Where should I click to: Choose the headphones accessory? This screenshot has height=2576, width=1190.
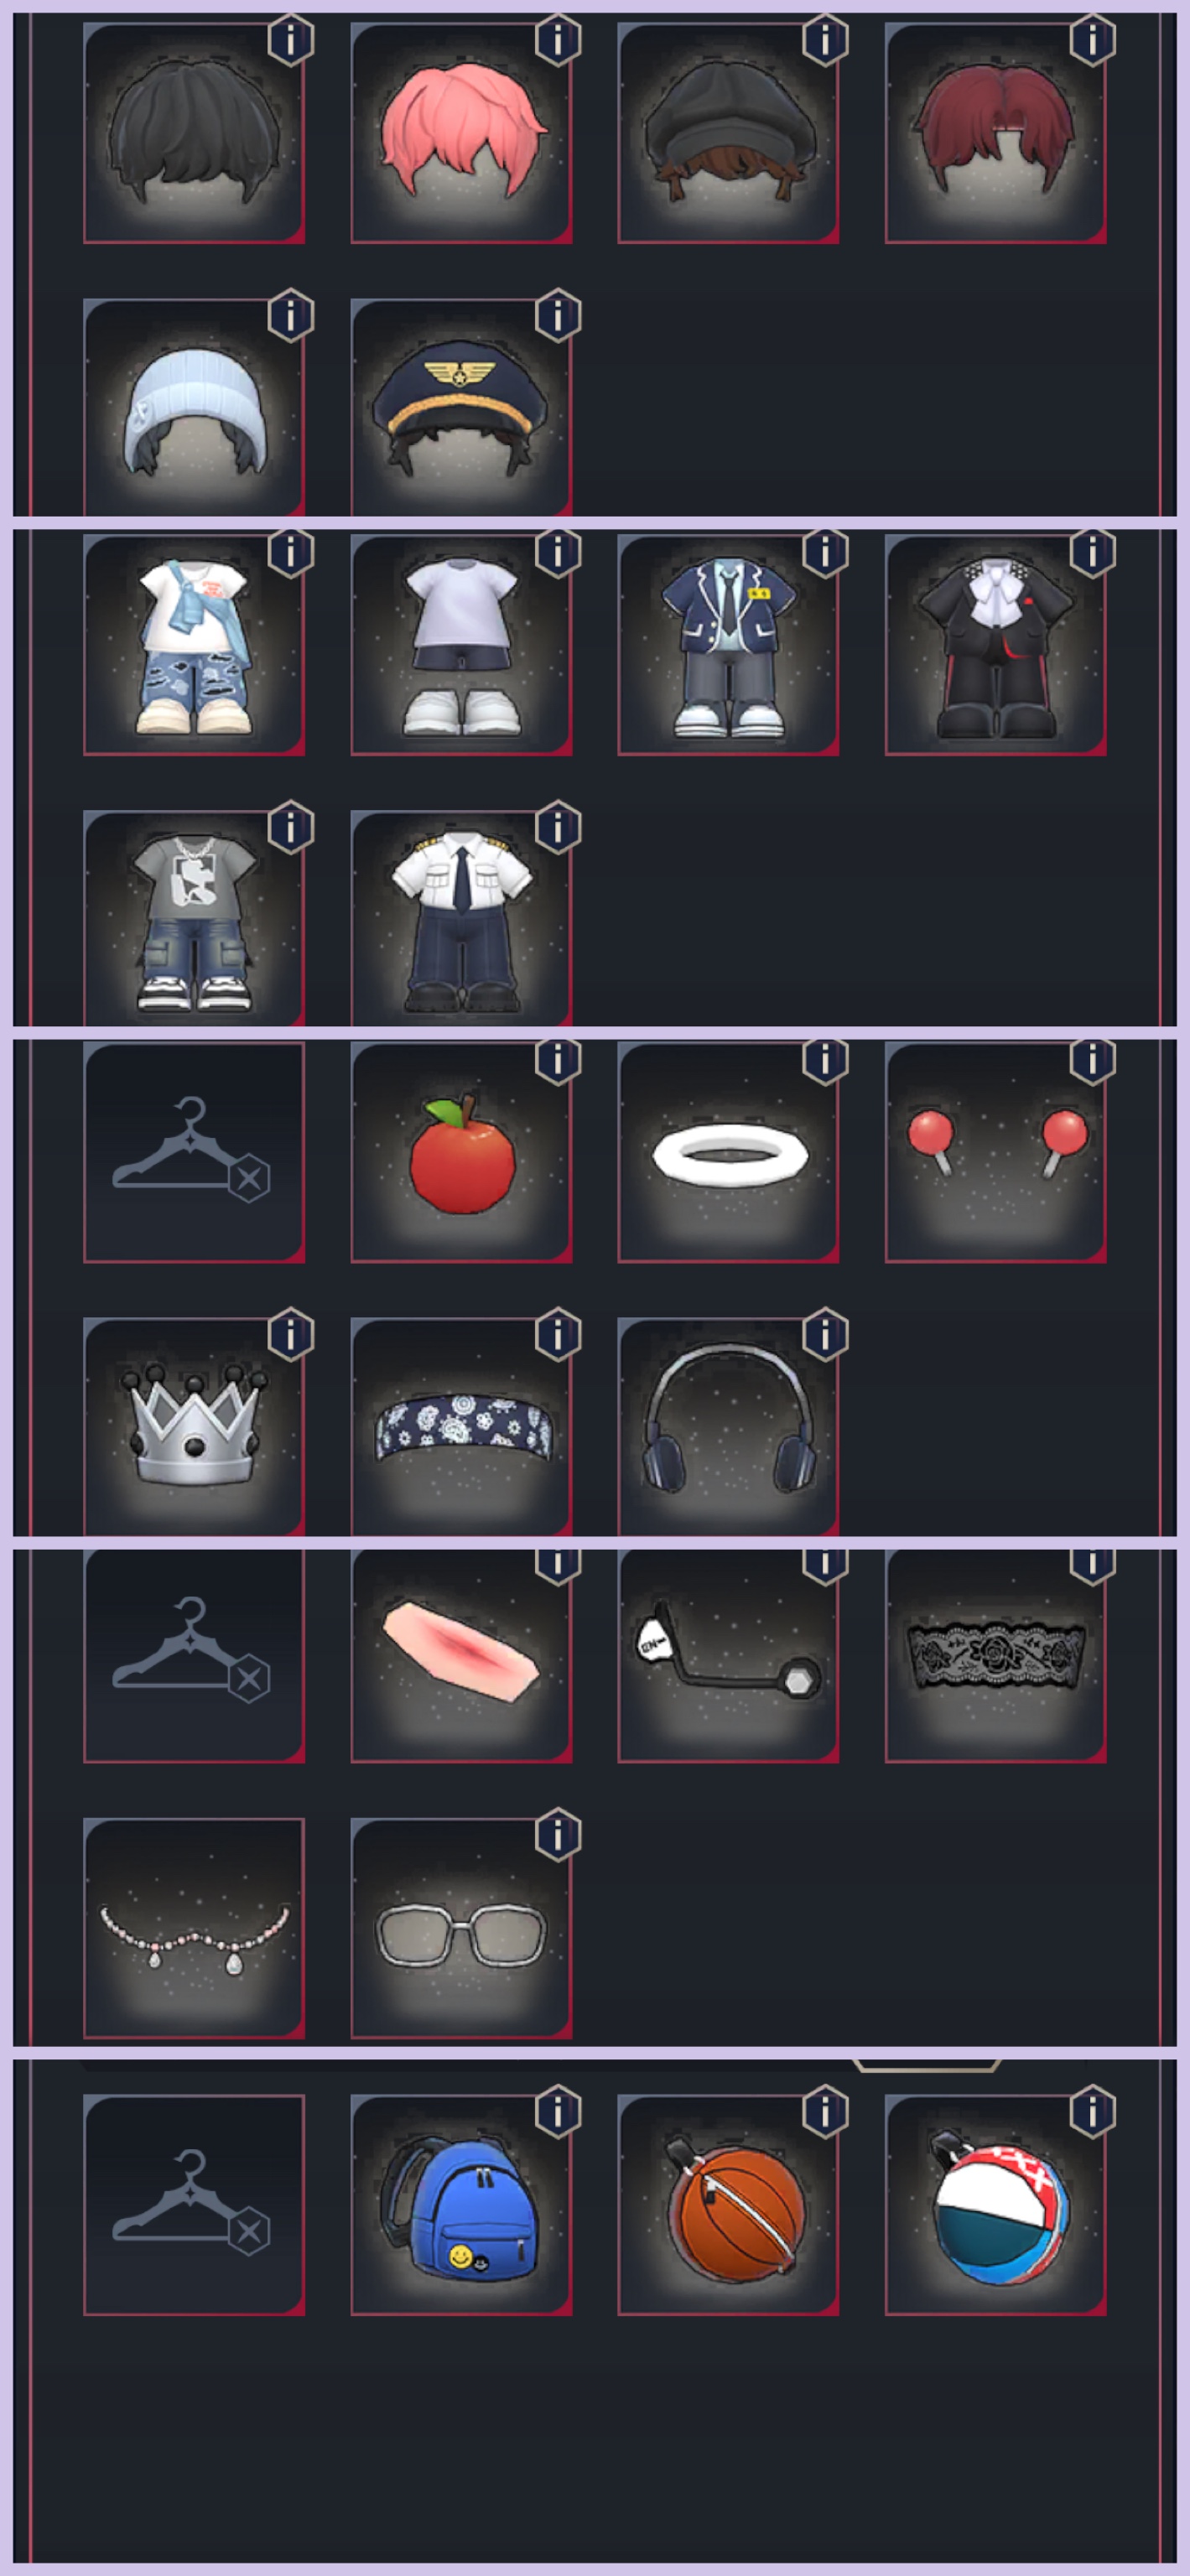728,1426
